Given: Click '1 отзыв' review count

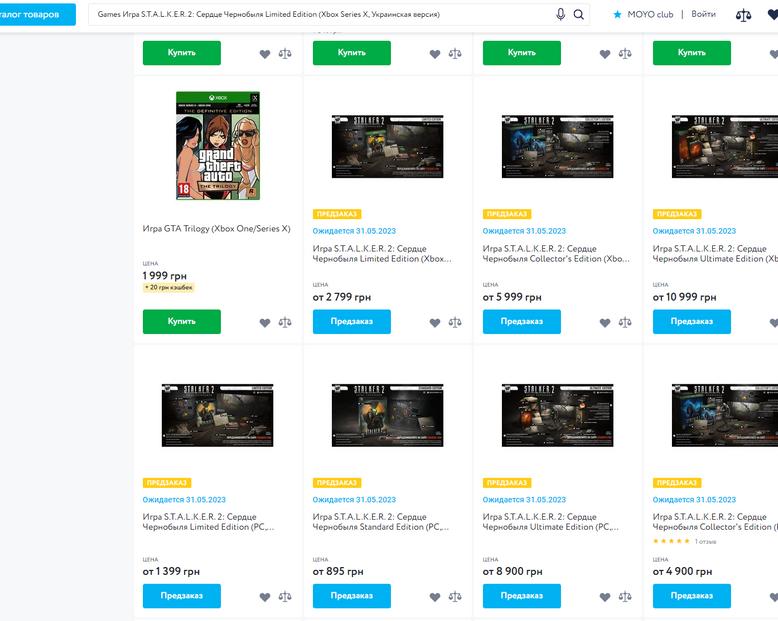Looking at the screenshot, I should (x=706, y=542).
